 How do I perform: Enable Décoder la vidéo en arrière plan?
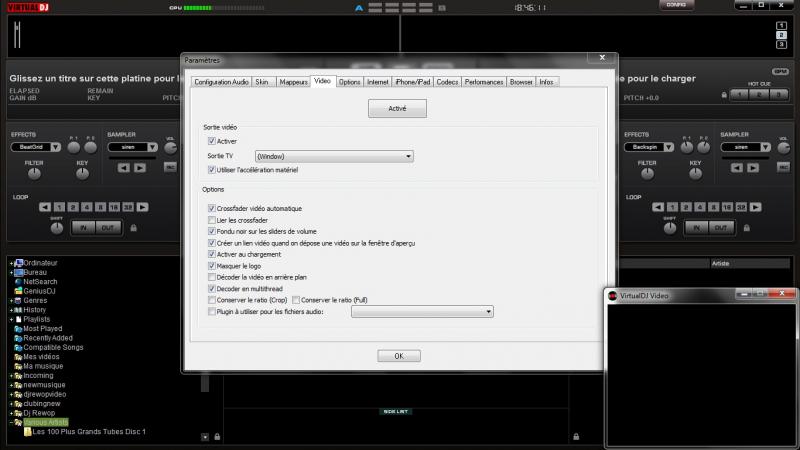(x=212, y=277)
